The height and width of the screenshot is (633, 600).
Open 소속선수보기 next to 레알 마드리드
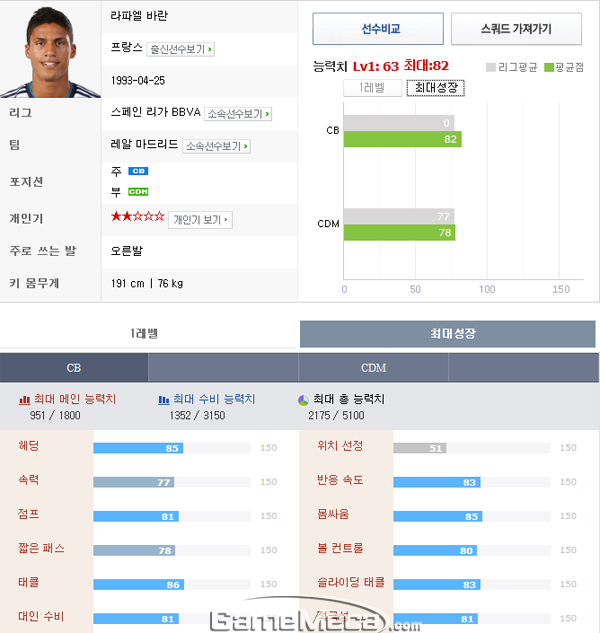[216, 146]
